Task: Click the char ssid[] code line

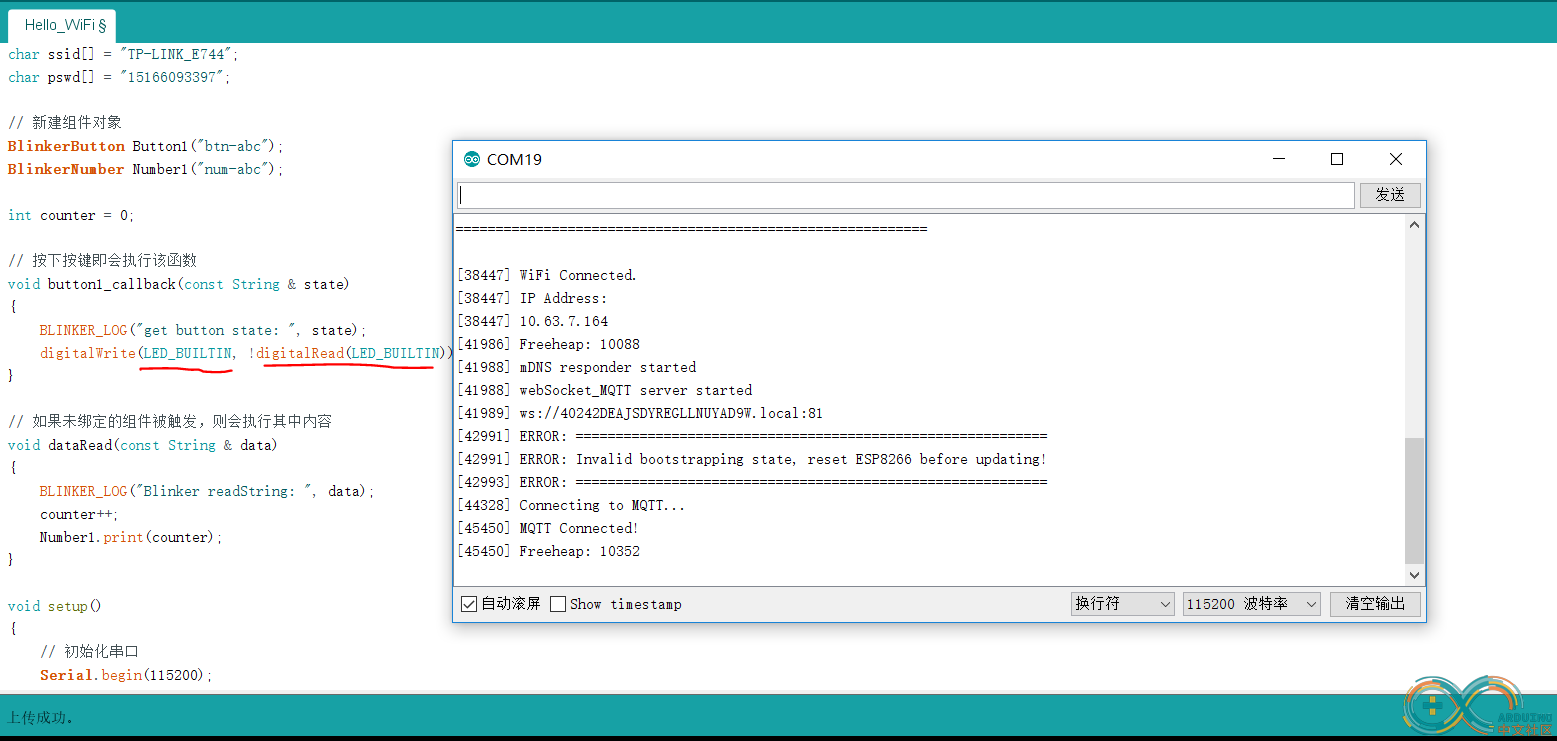Action: point(124,54)
